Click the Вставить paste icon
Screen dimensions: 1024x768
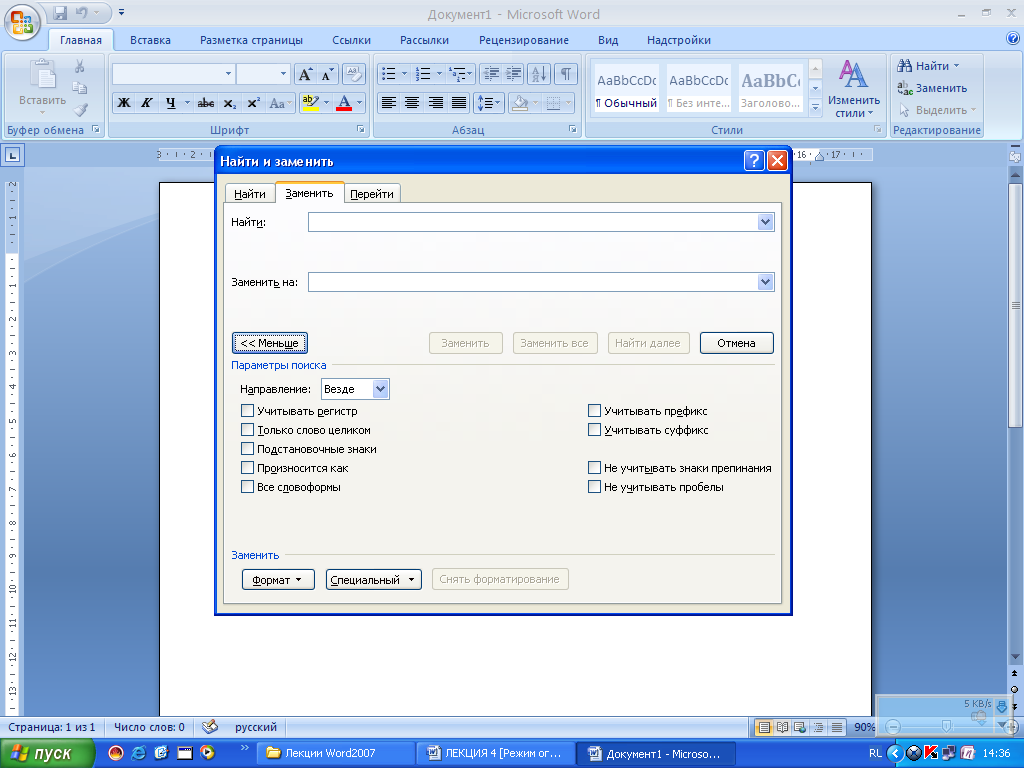click(x=42, y=75)
